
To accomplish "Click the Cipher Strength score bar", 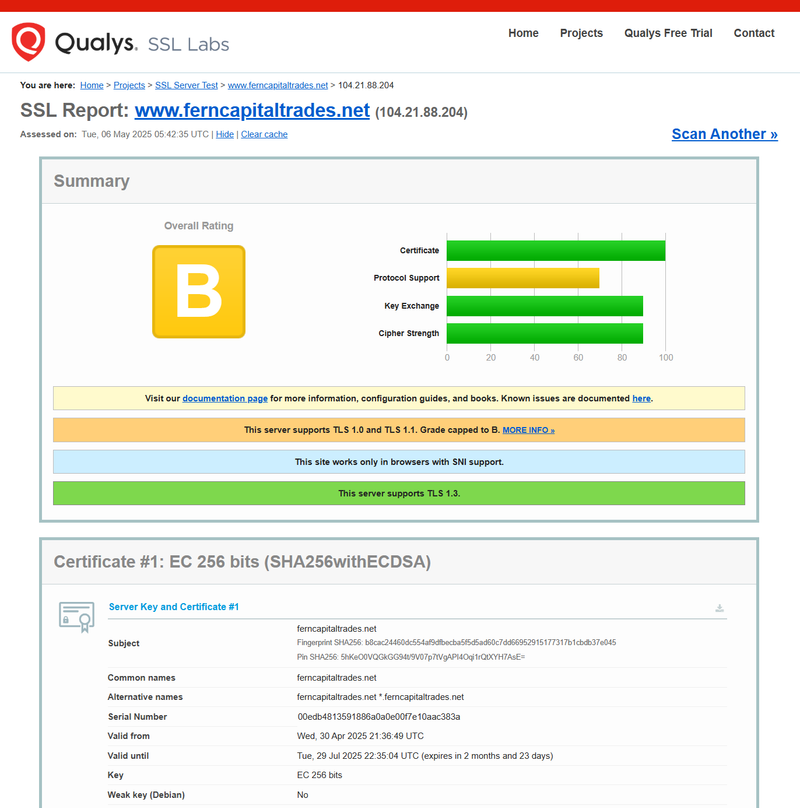I will [545, 333].
